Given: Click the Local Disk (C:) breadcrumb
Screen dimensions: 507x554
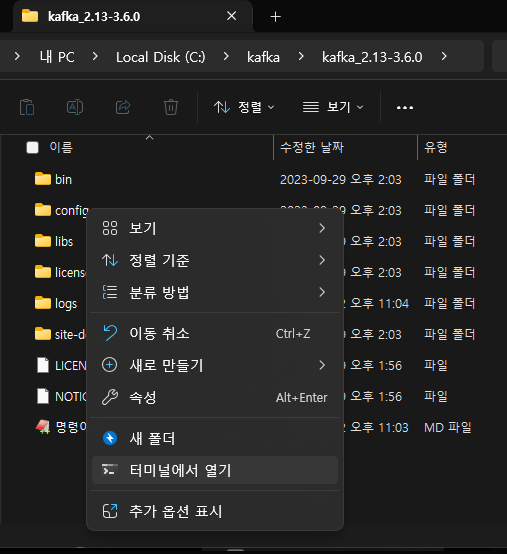Looking at the screenshot, I should click(161, 57).
